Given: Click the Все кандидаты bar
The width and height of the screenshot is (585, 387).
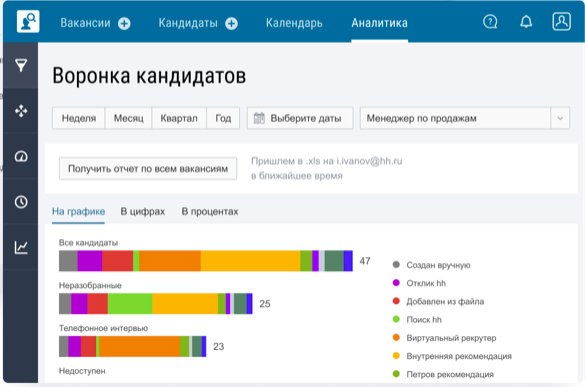Looking at the screenshot, I should click(206, 261).
